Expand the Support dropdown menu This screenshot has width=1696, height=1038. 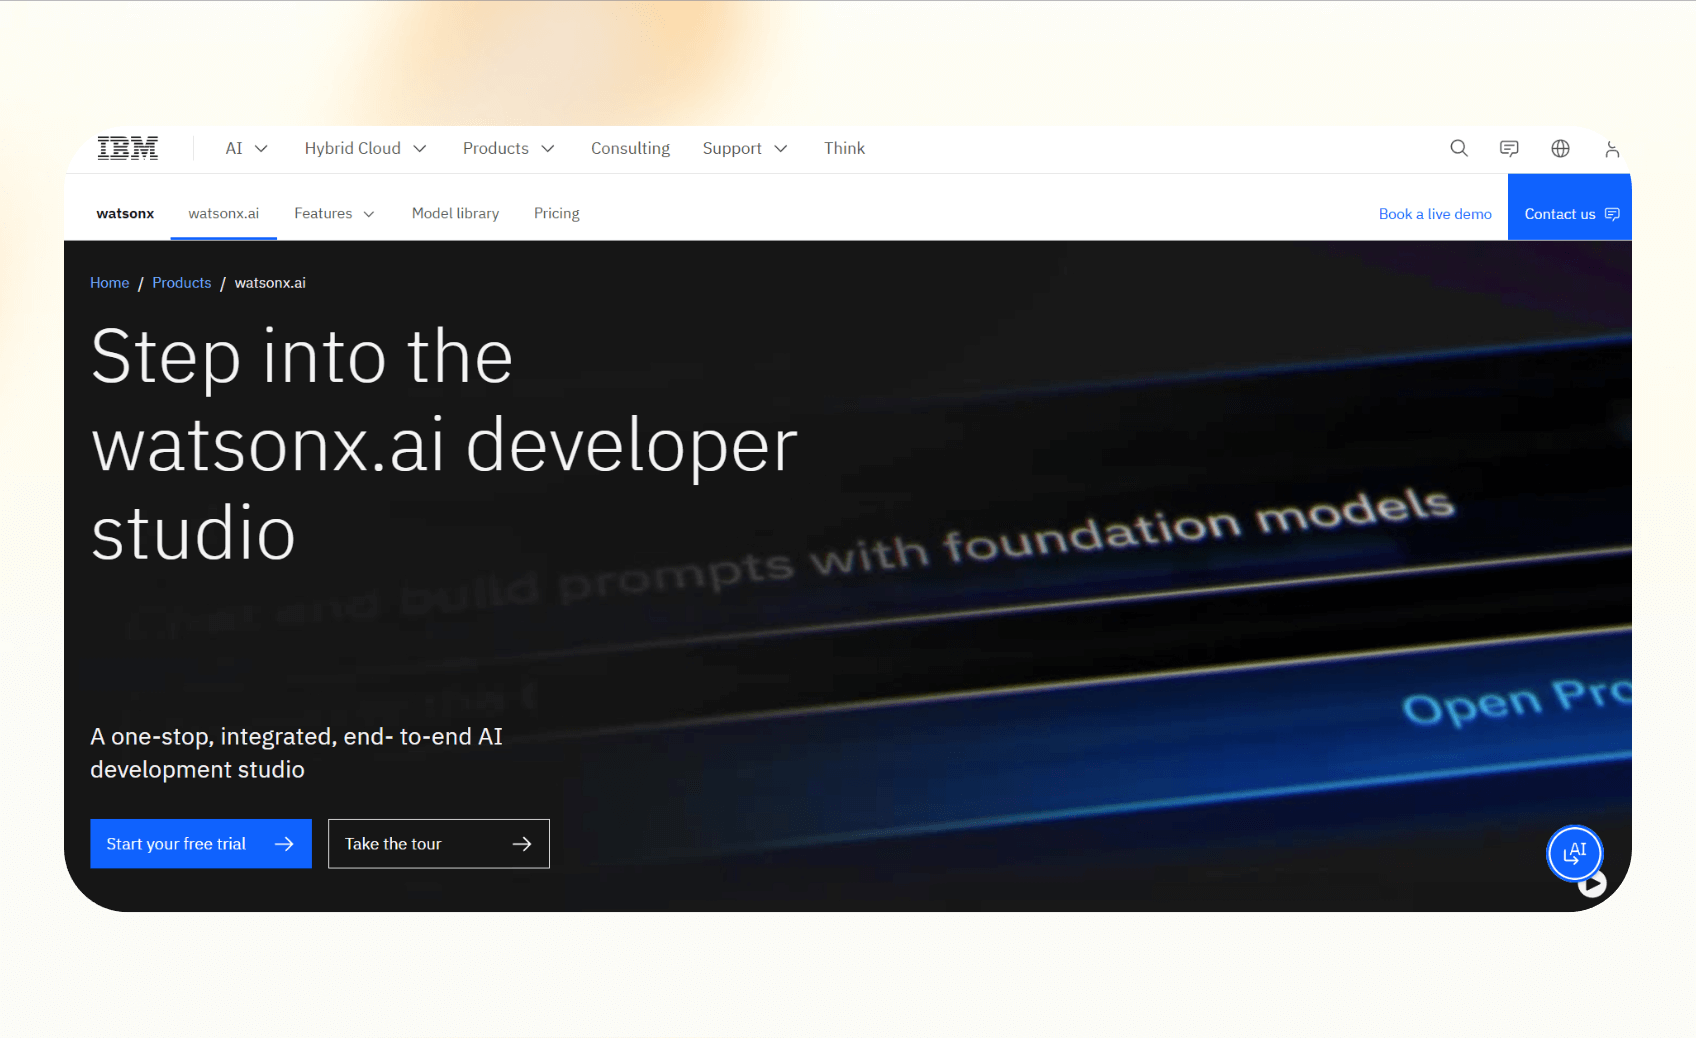745,148
